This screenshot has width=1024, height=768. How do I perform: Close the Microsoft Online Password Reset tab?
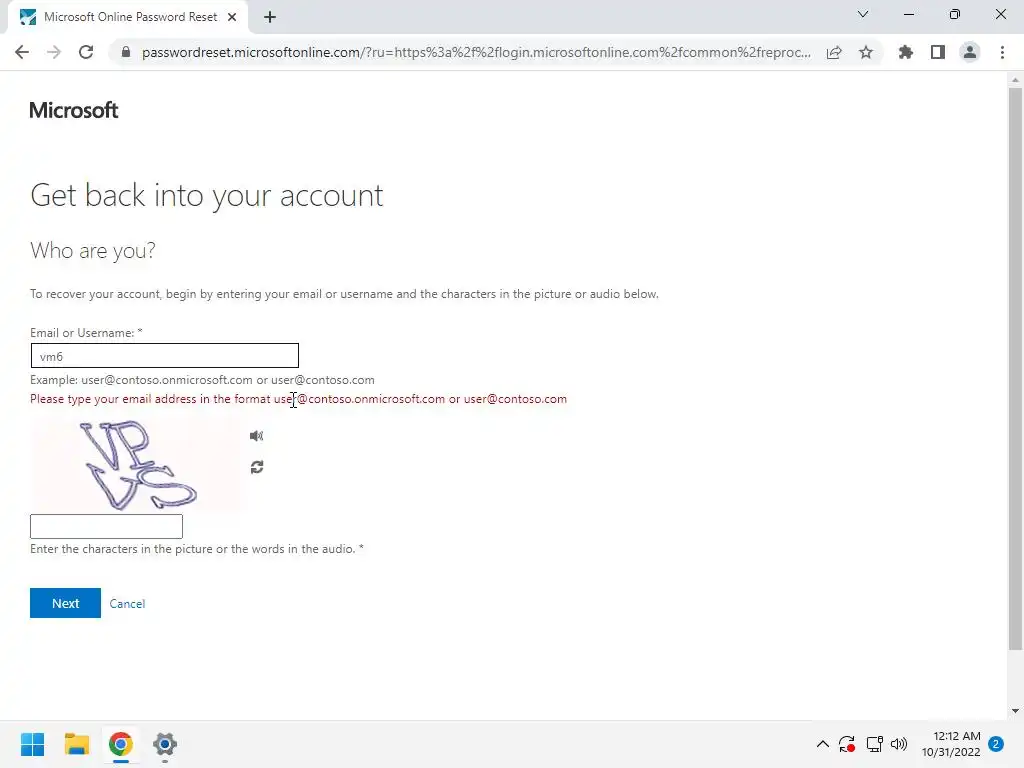(x=232, y=18)
